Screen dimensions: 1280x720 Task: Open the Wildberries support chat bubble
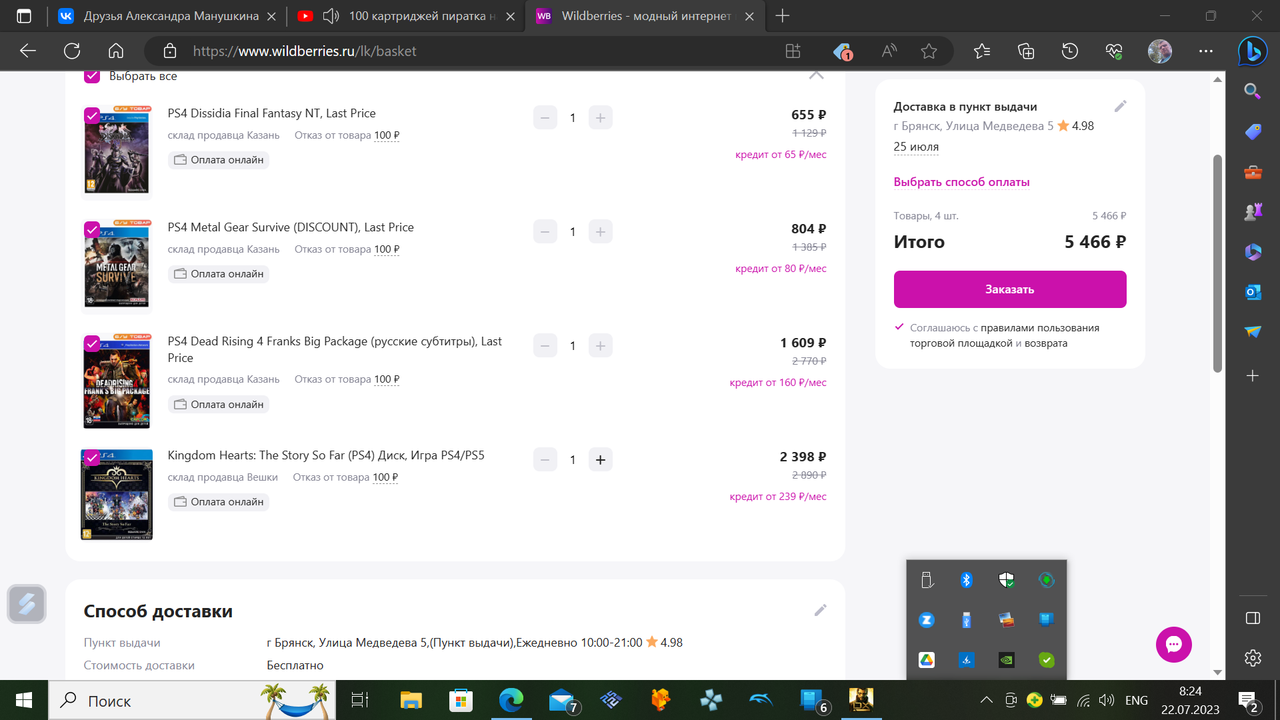pos(1174,644)
